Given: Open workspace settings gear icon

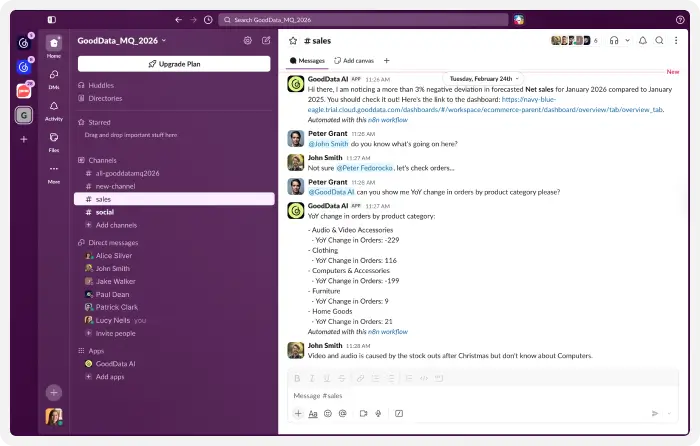Looking at the screenshot, I should (x=248, y=41).
